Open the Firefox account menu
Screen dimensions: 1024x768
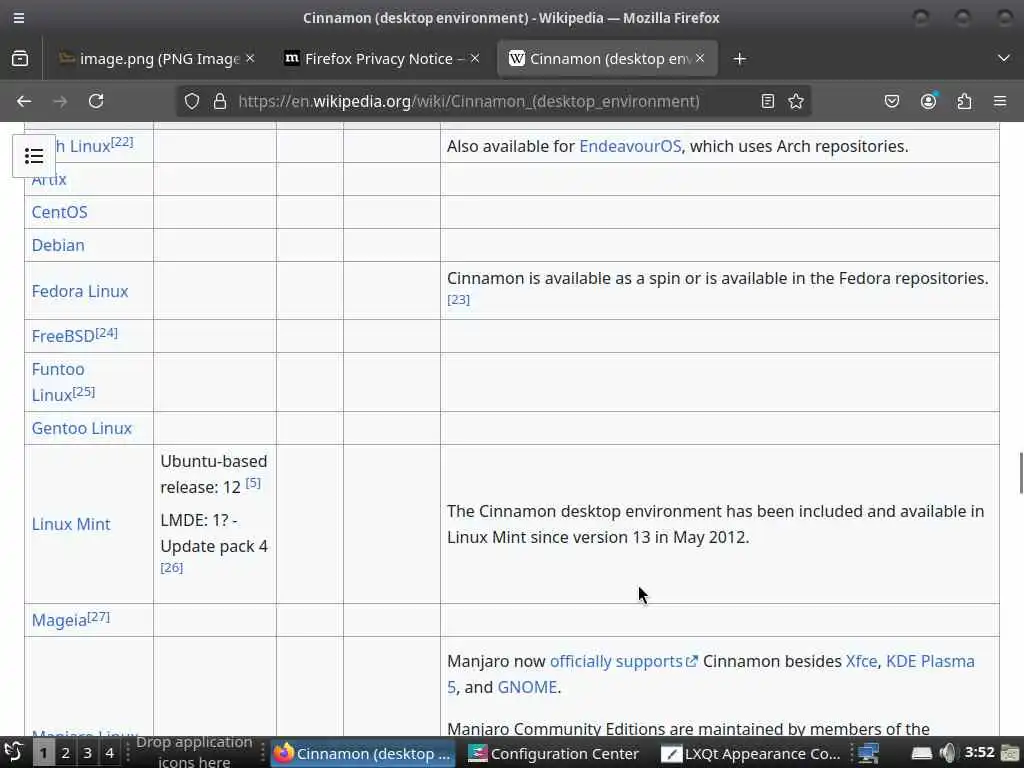928,101
